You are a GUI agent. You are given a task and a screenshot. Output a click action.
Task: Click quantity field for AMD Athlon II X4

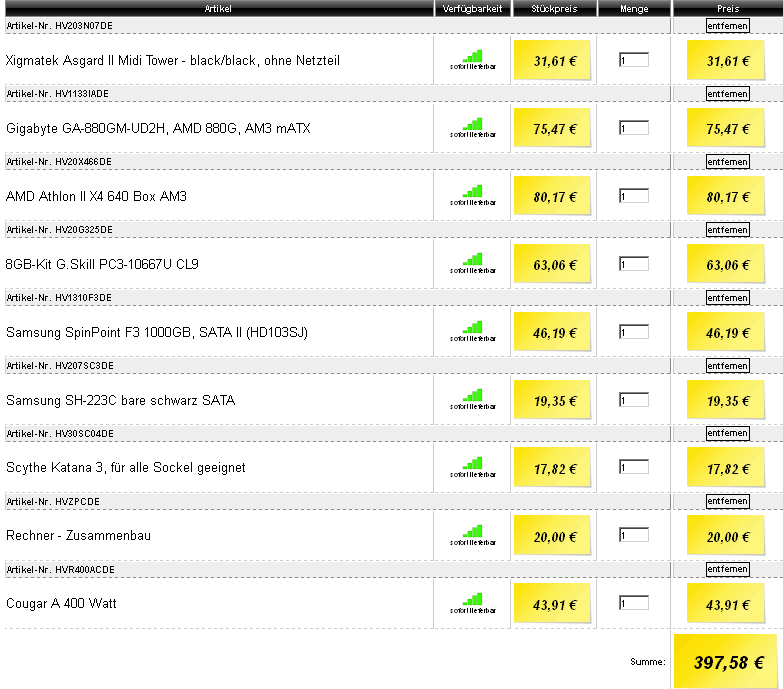pos(634,196)
